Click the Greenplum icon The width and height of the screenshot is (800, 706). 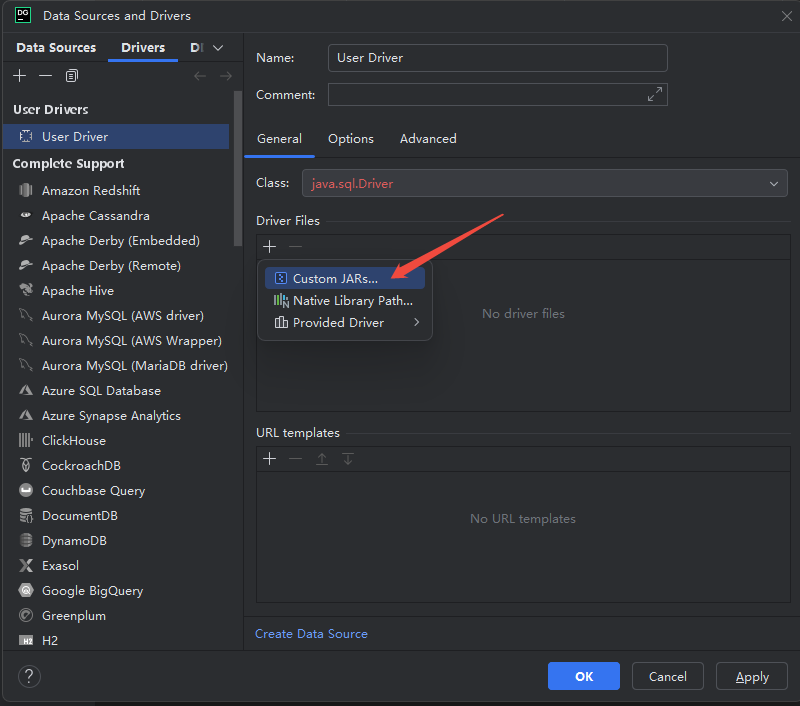coord(26,615)
